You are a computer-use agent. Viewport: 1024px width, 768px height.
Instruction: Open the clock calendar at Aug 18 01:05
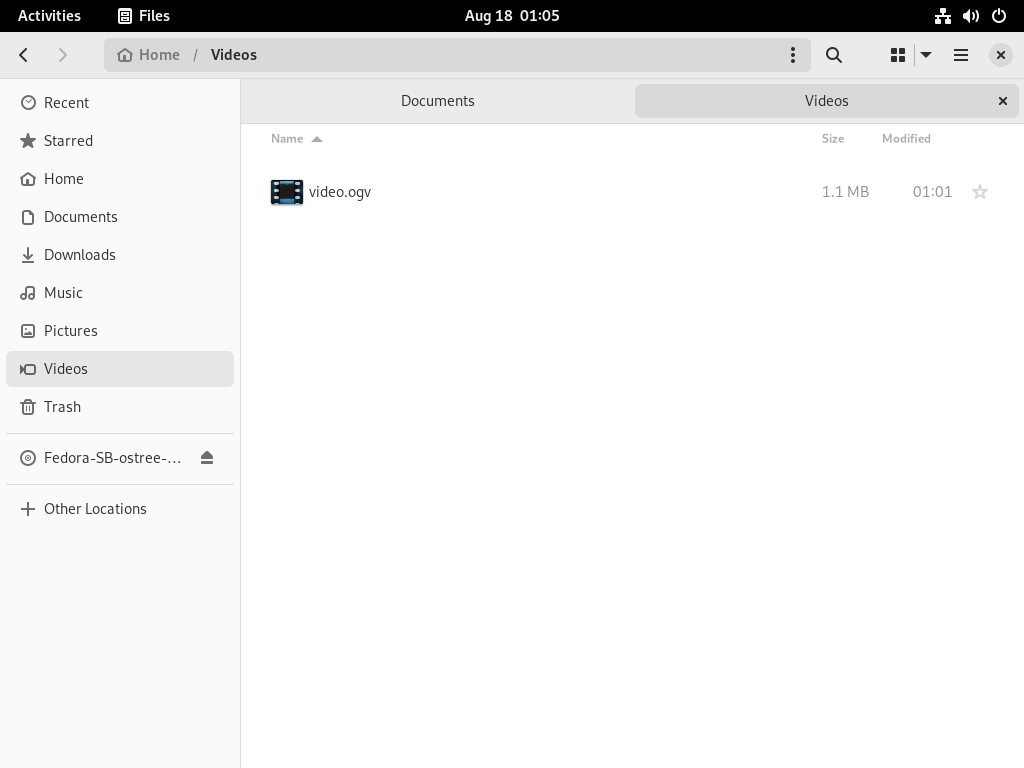pyautogui.click(x=512, y=16)
